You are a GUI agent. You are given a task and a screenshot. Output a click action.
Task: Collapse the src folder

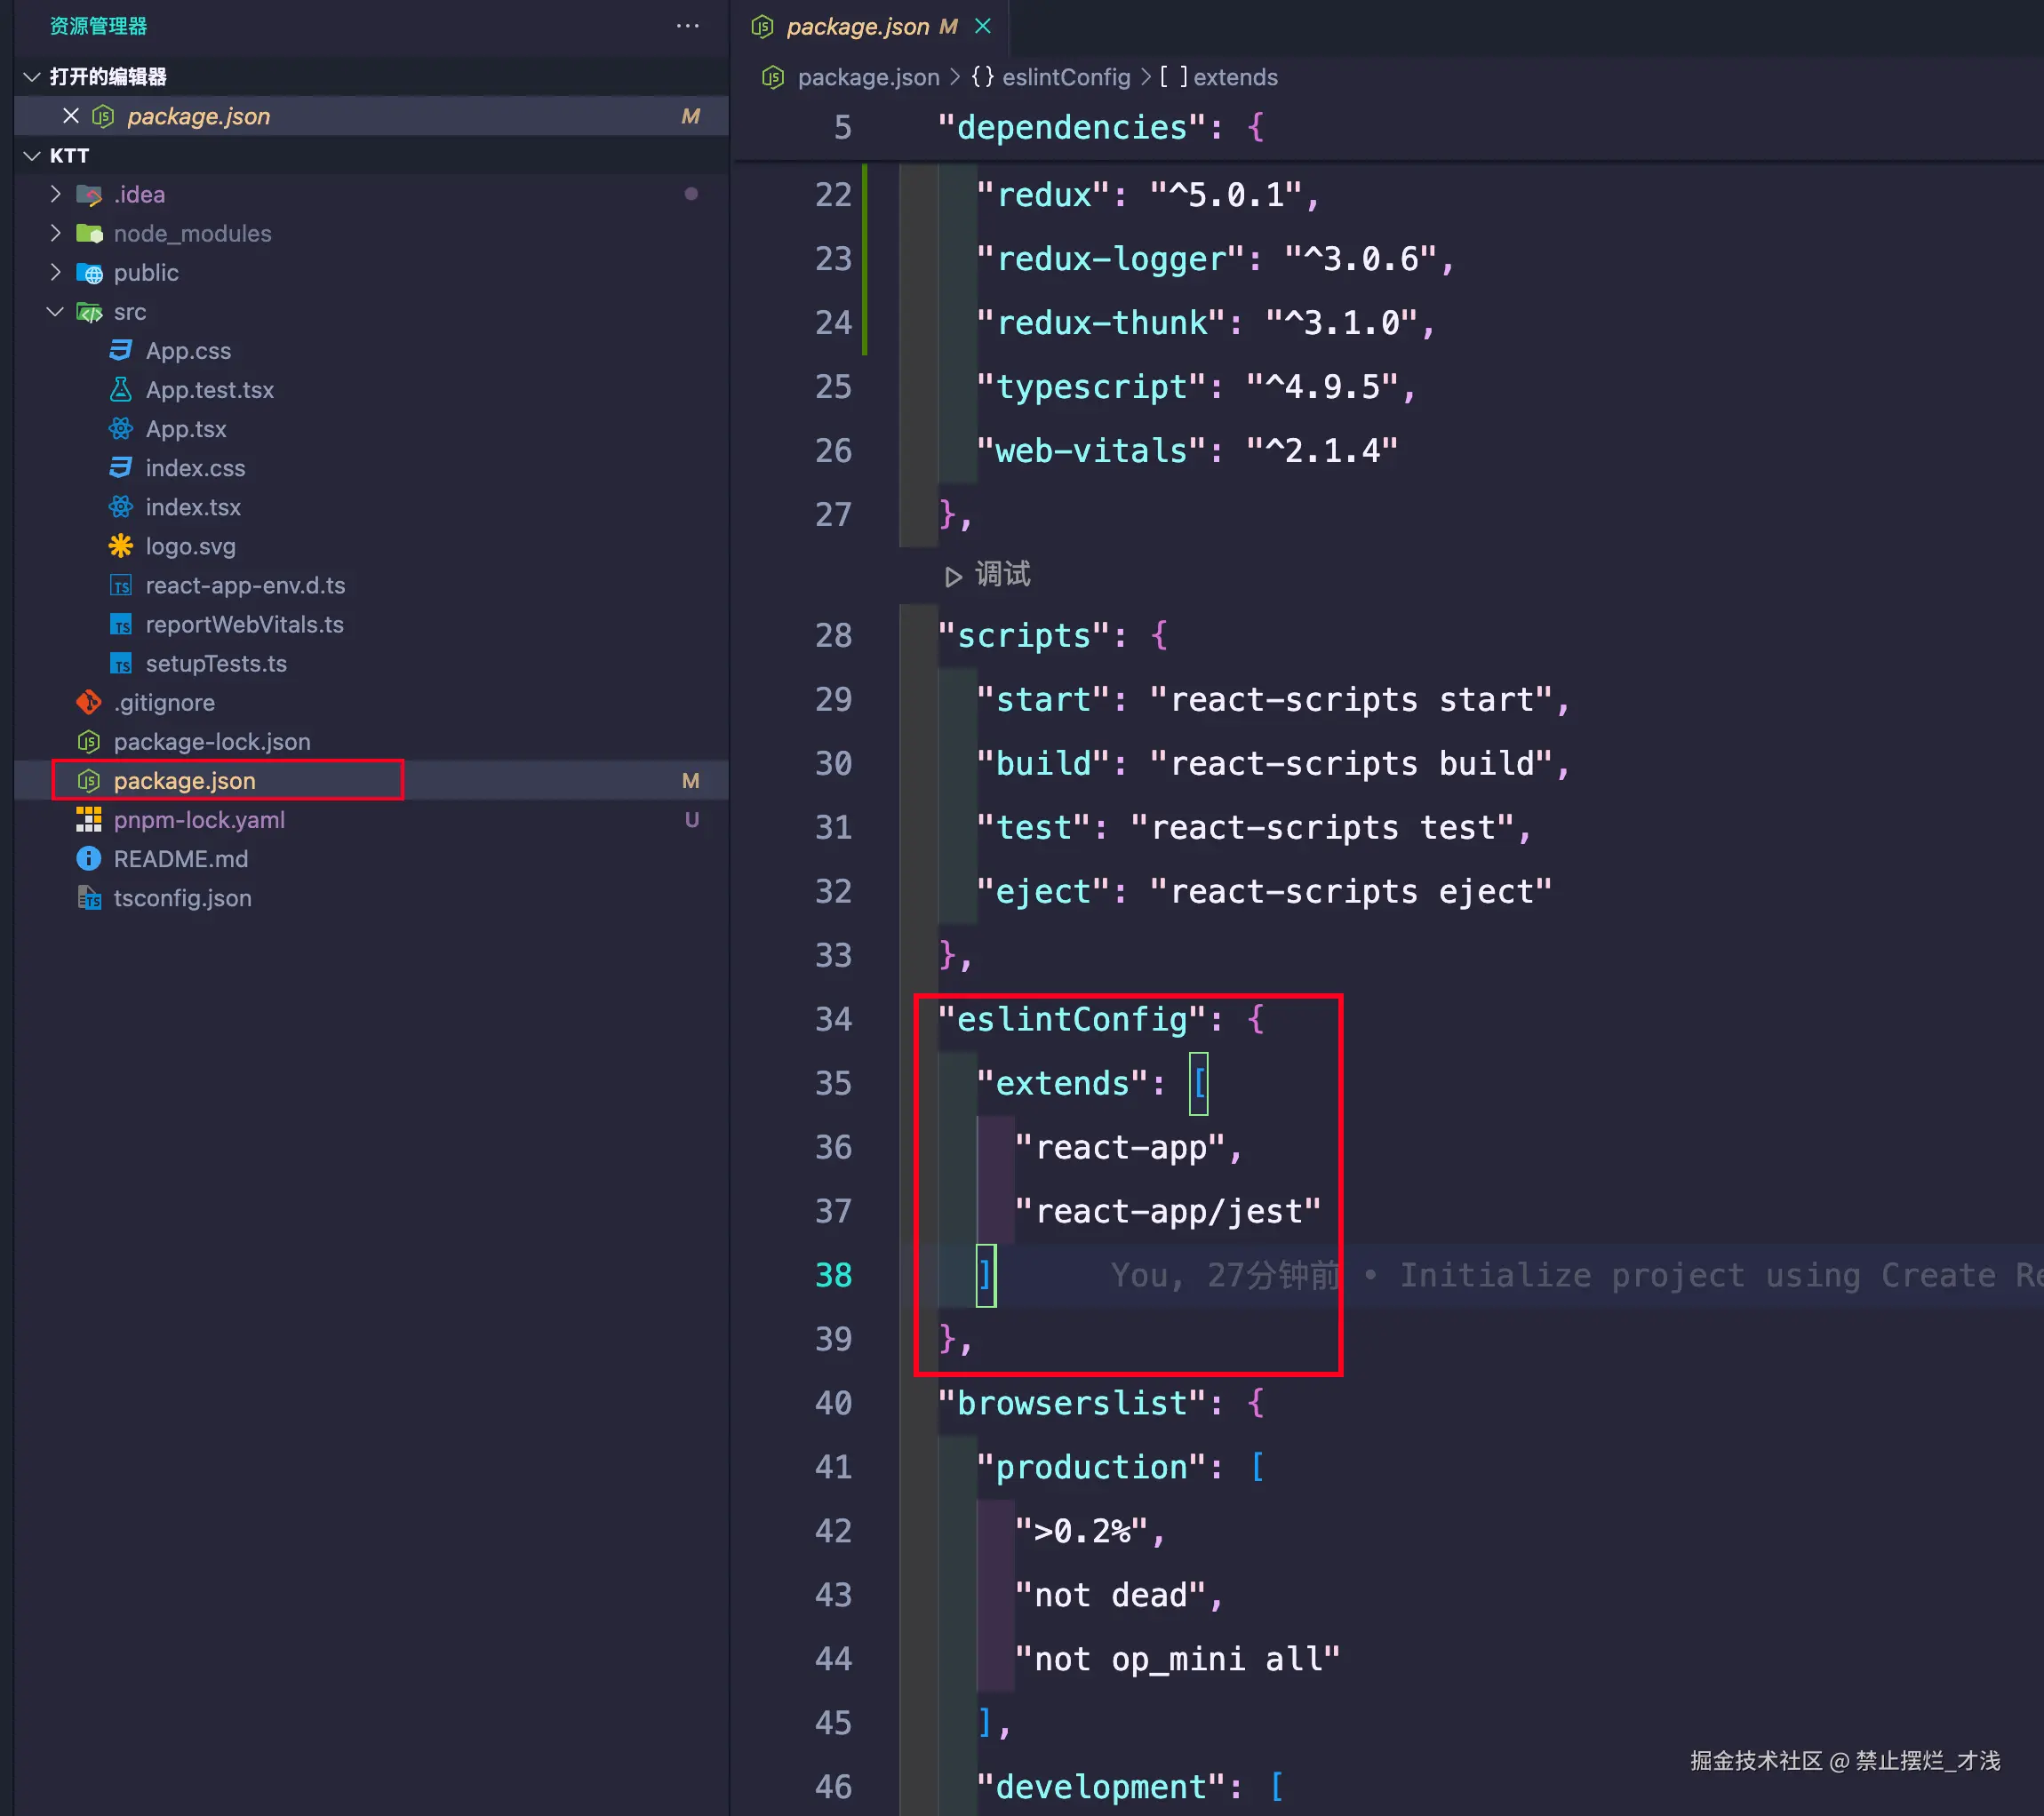56,312
